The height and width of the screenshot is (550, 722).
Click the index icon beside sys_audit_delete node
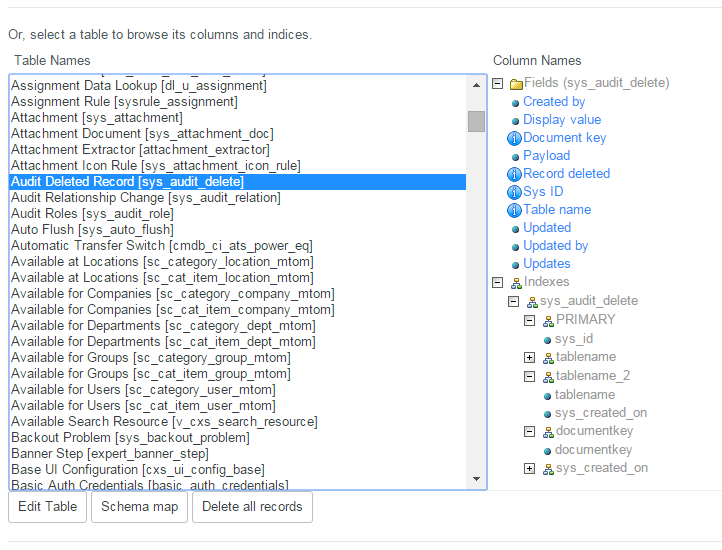(x=532, y=302)
